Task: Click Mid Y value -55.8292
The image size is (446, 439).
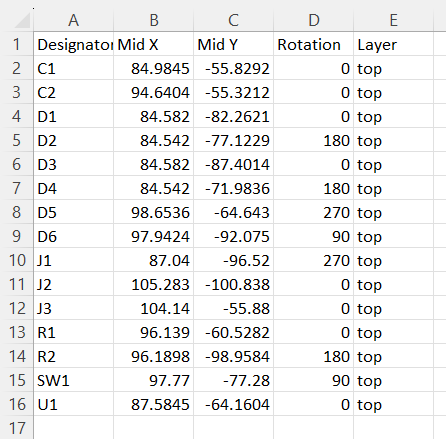Action: pos(234,68)
